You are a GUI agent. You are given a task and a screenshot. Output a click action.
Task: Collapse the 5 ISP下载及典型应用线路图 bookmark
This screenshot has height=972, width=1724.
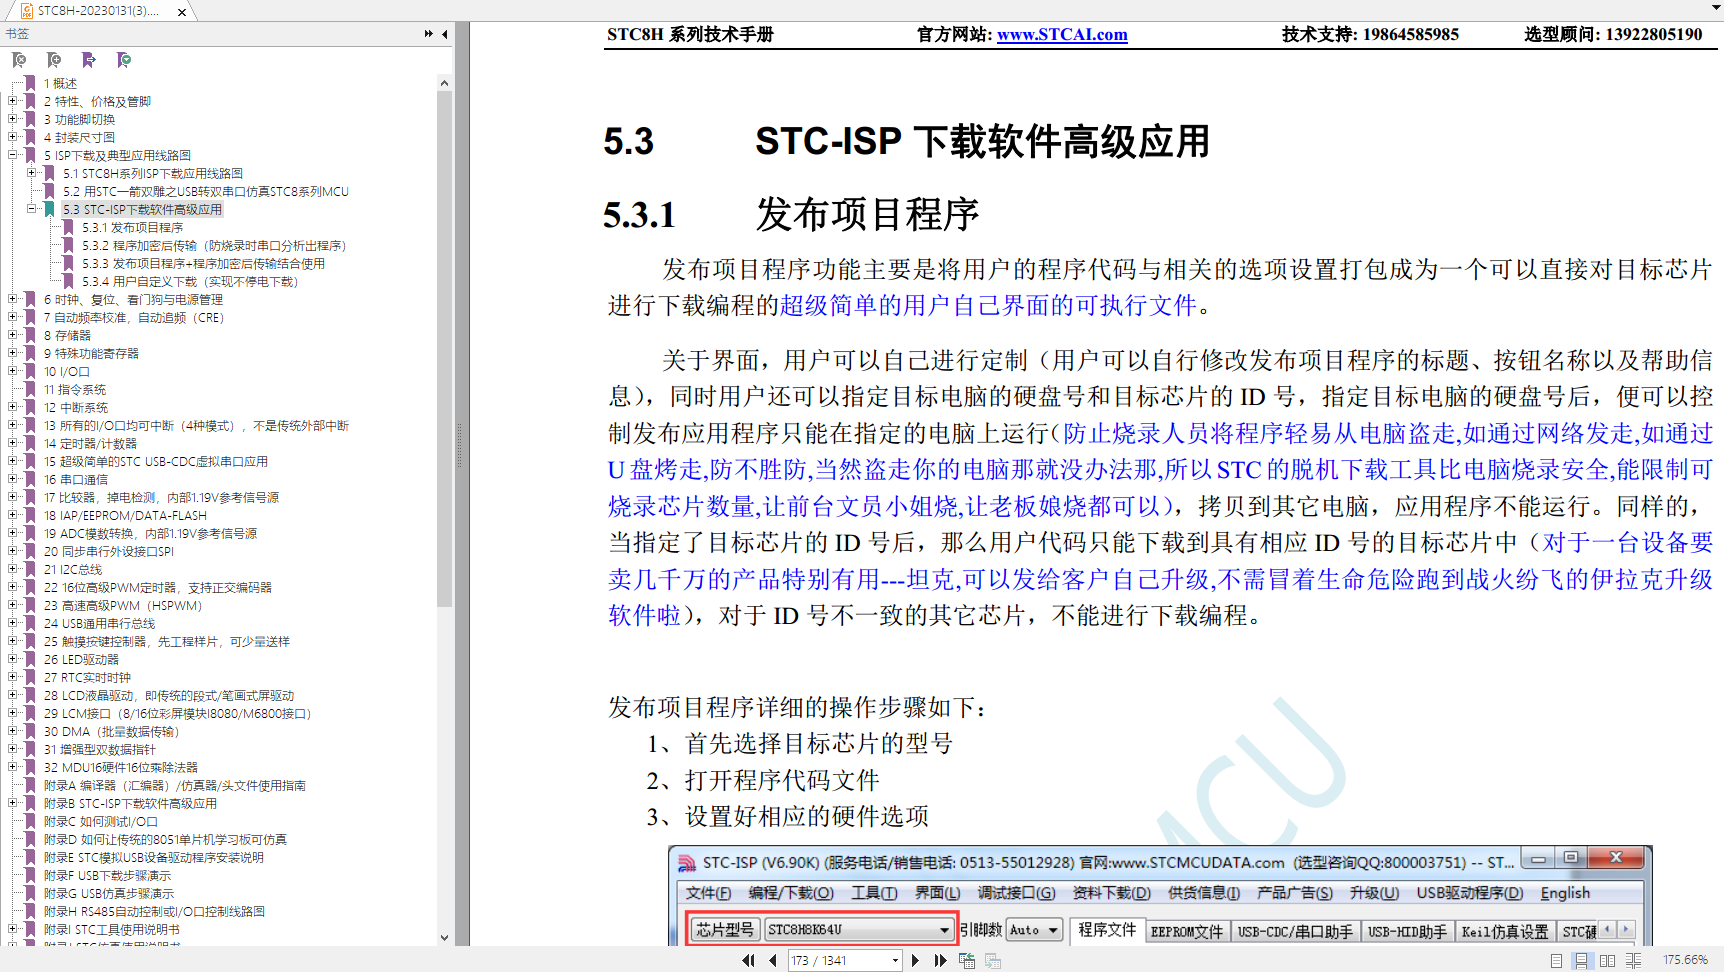tap(12, 155)
